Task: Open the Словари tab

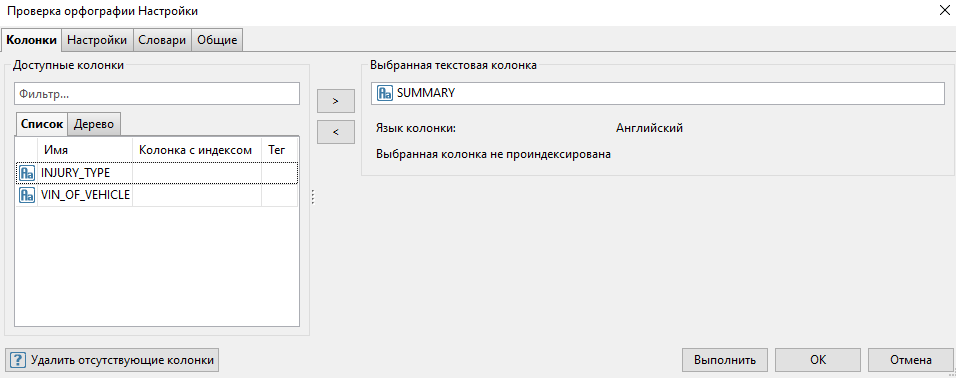Action: 162,40
